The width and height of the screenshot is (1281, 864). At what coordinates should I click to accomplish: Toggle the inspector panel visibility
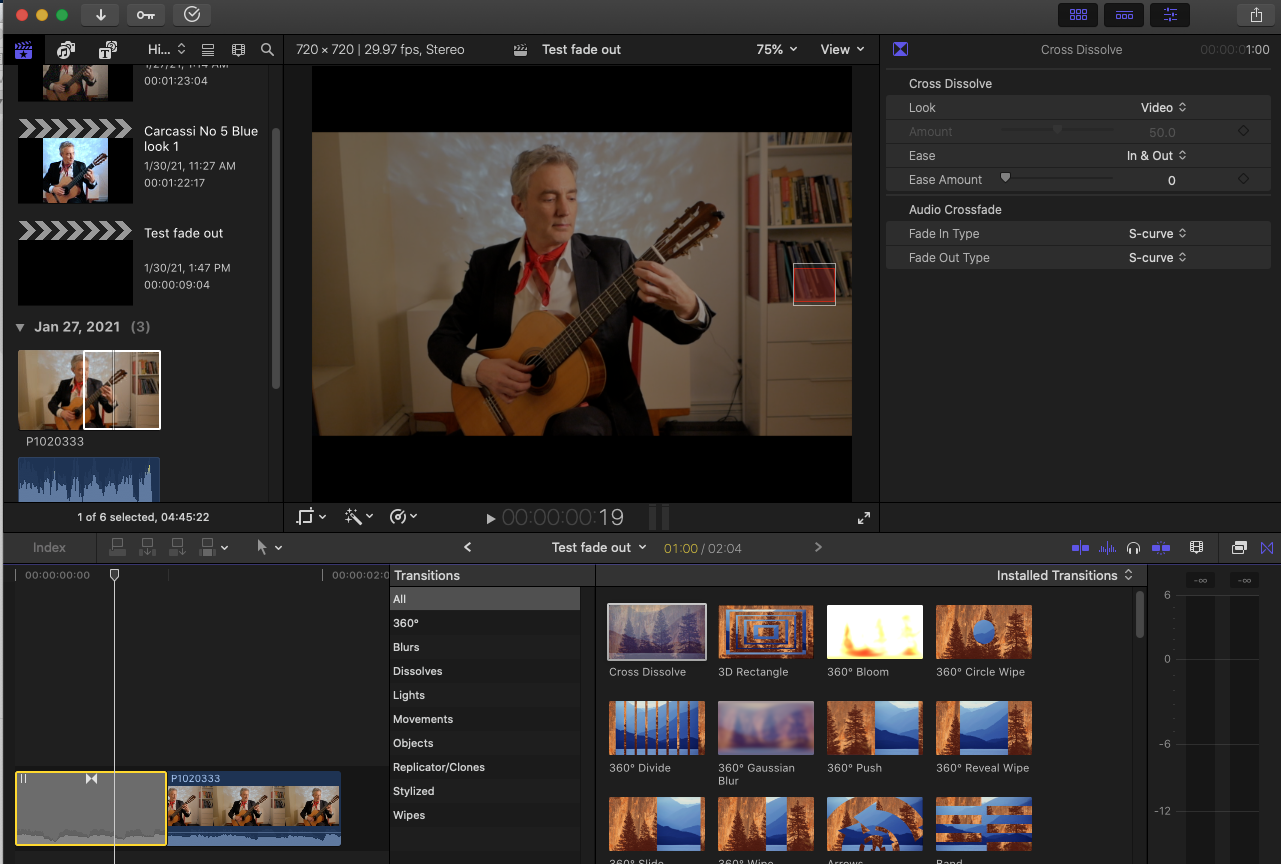click(1170, 15)
